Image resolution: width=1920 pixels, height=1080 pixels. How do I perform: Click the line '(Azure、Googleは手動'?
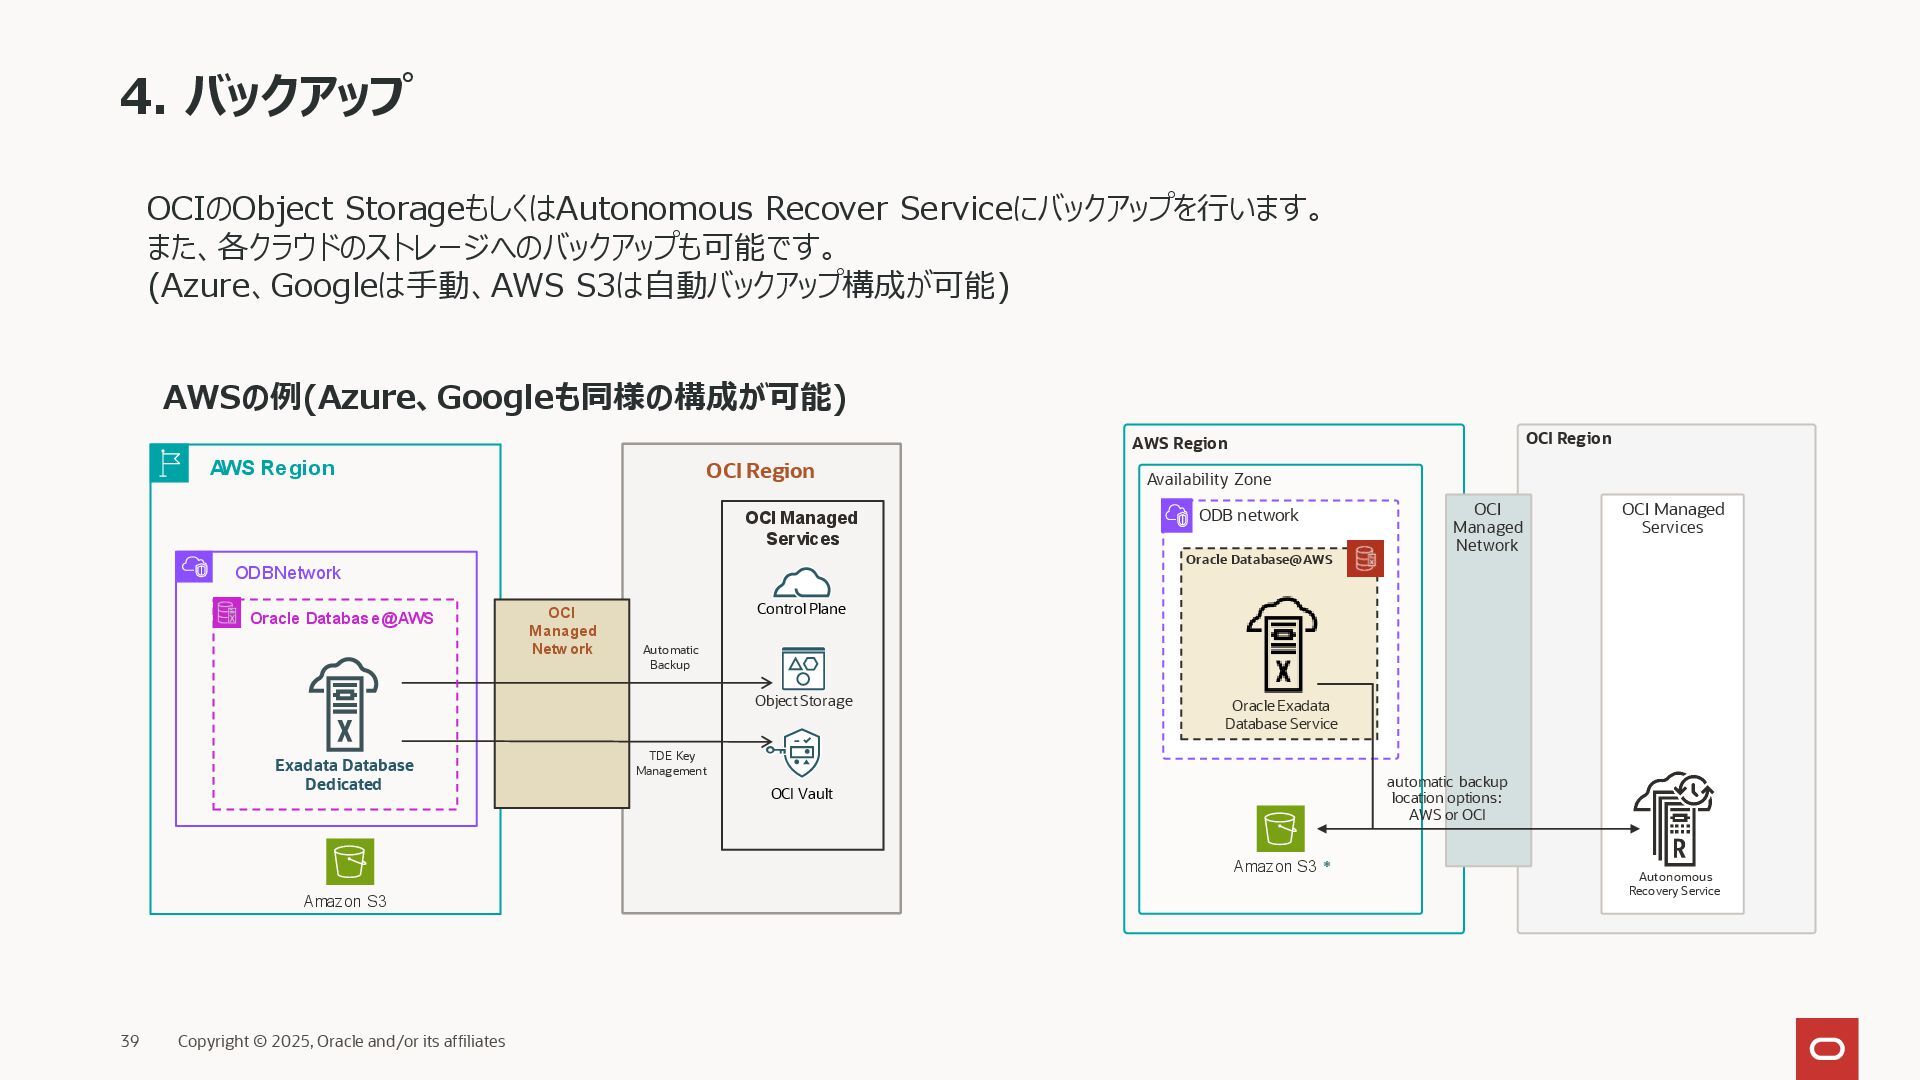point(578,286)
